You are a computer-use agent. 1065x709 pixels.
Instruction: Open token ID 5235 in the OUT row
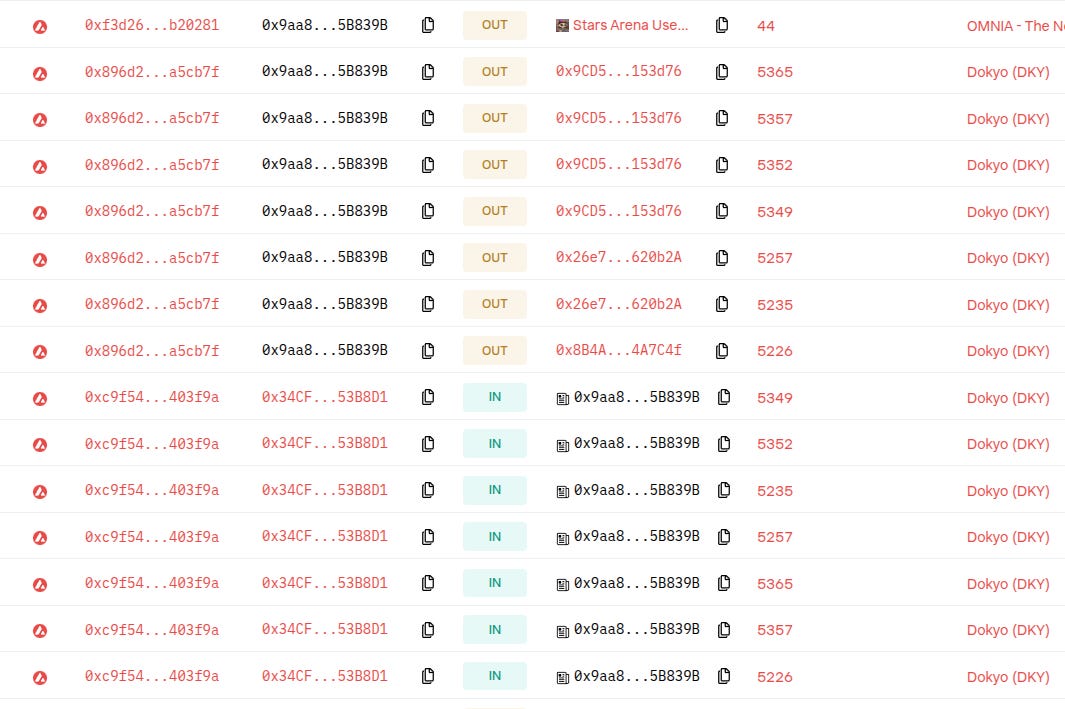(x=775, y=305)
